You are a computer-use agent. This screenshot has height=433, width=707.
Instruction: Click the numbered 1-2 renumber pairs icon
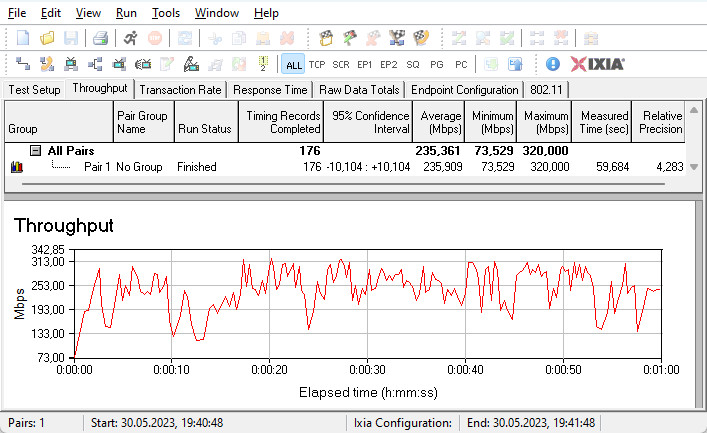(263, 64)
